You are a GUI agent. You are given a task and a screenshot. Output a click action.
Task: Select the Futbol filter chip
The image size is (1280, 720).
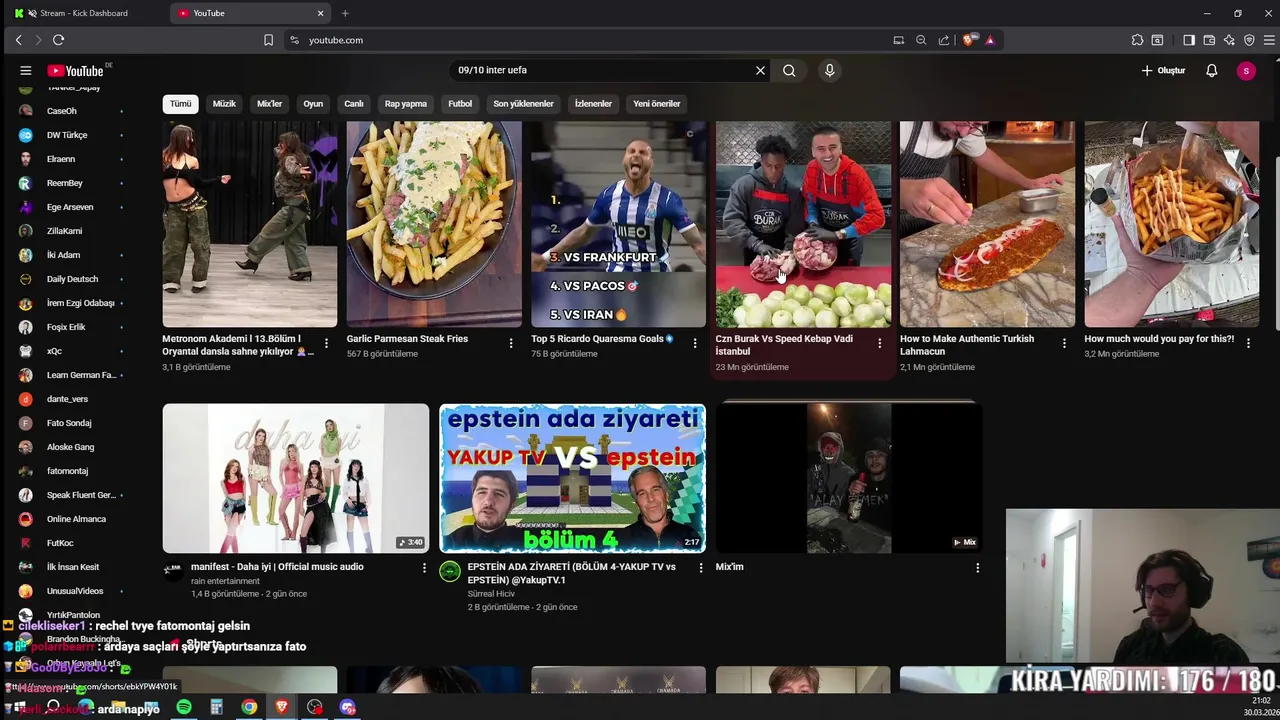click(460, 104)
